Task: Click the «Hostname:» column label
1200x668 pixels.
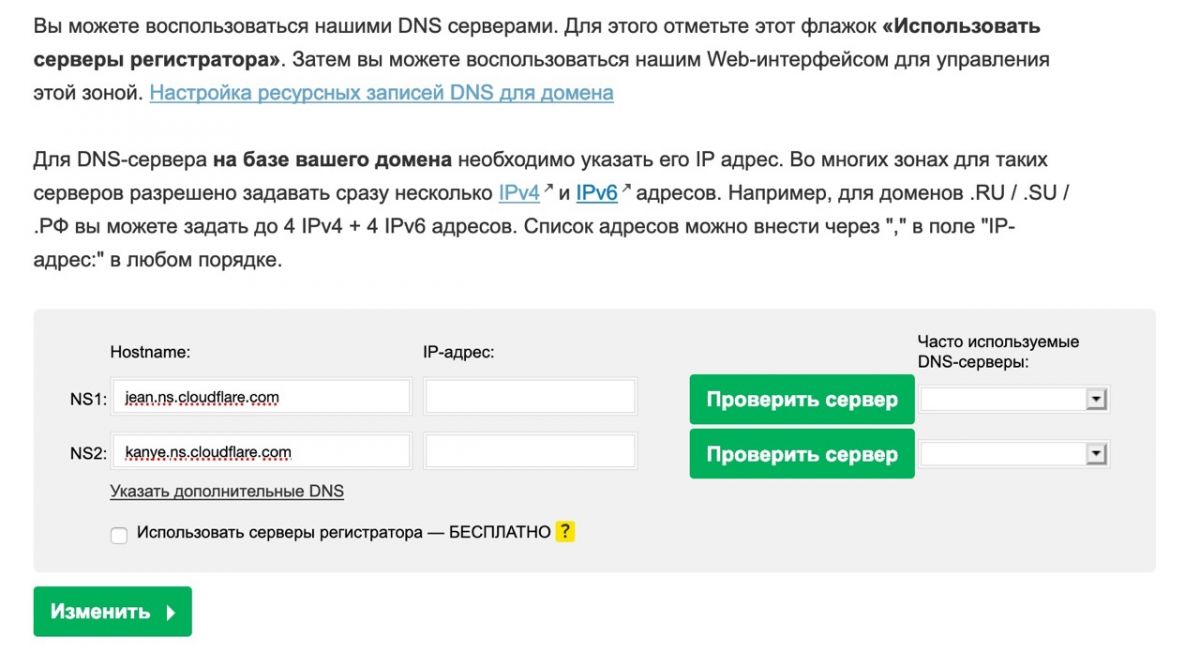Action: 150,352
